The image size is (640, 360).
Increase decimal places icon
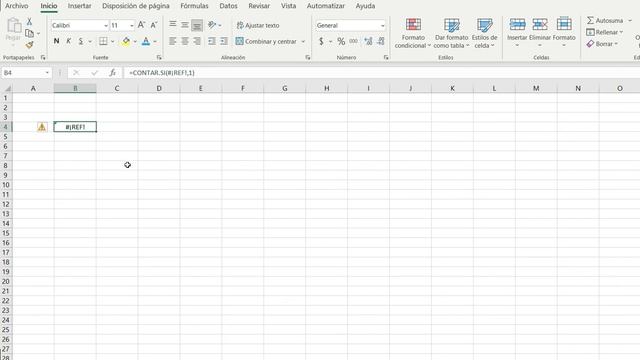pyautogui.click(x=368, y=41)
